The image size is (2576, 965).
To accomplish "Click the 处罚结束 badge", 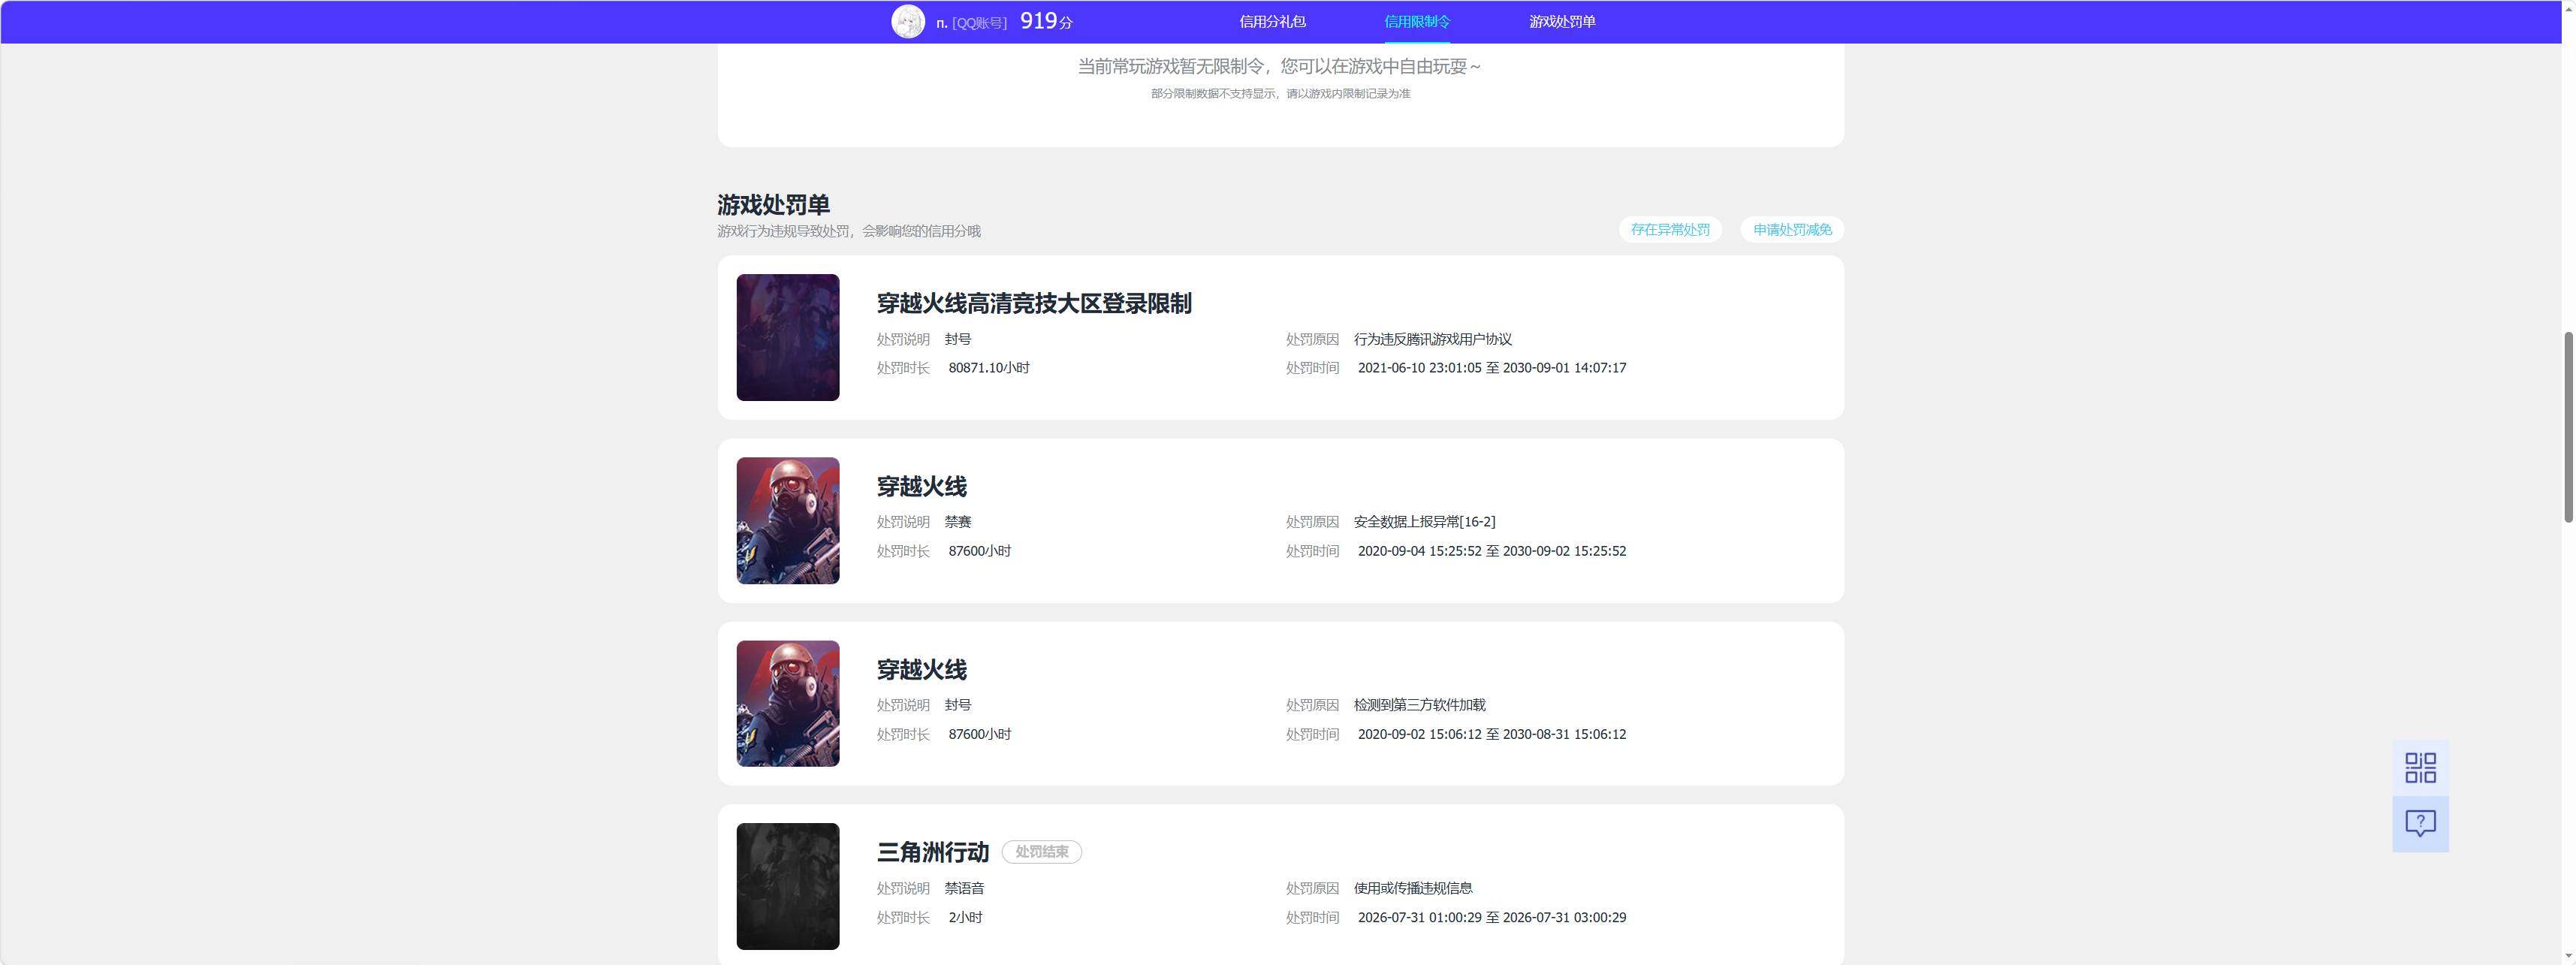I will pos(1042,852).
